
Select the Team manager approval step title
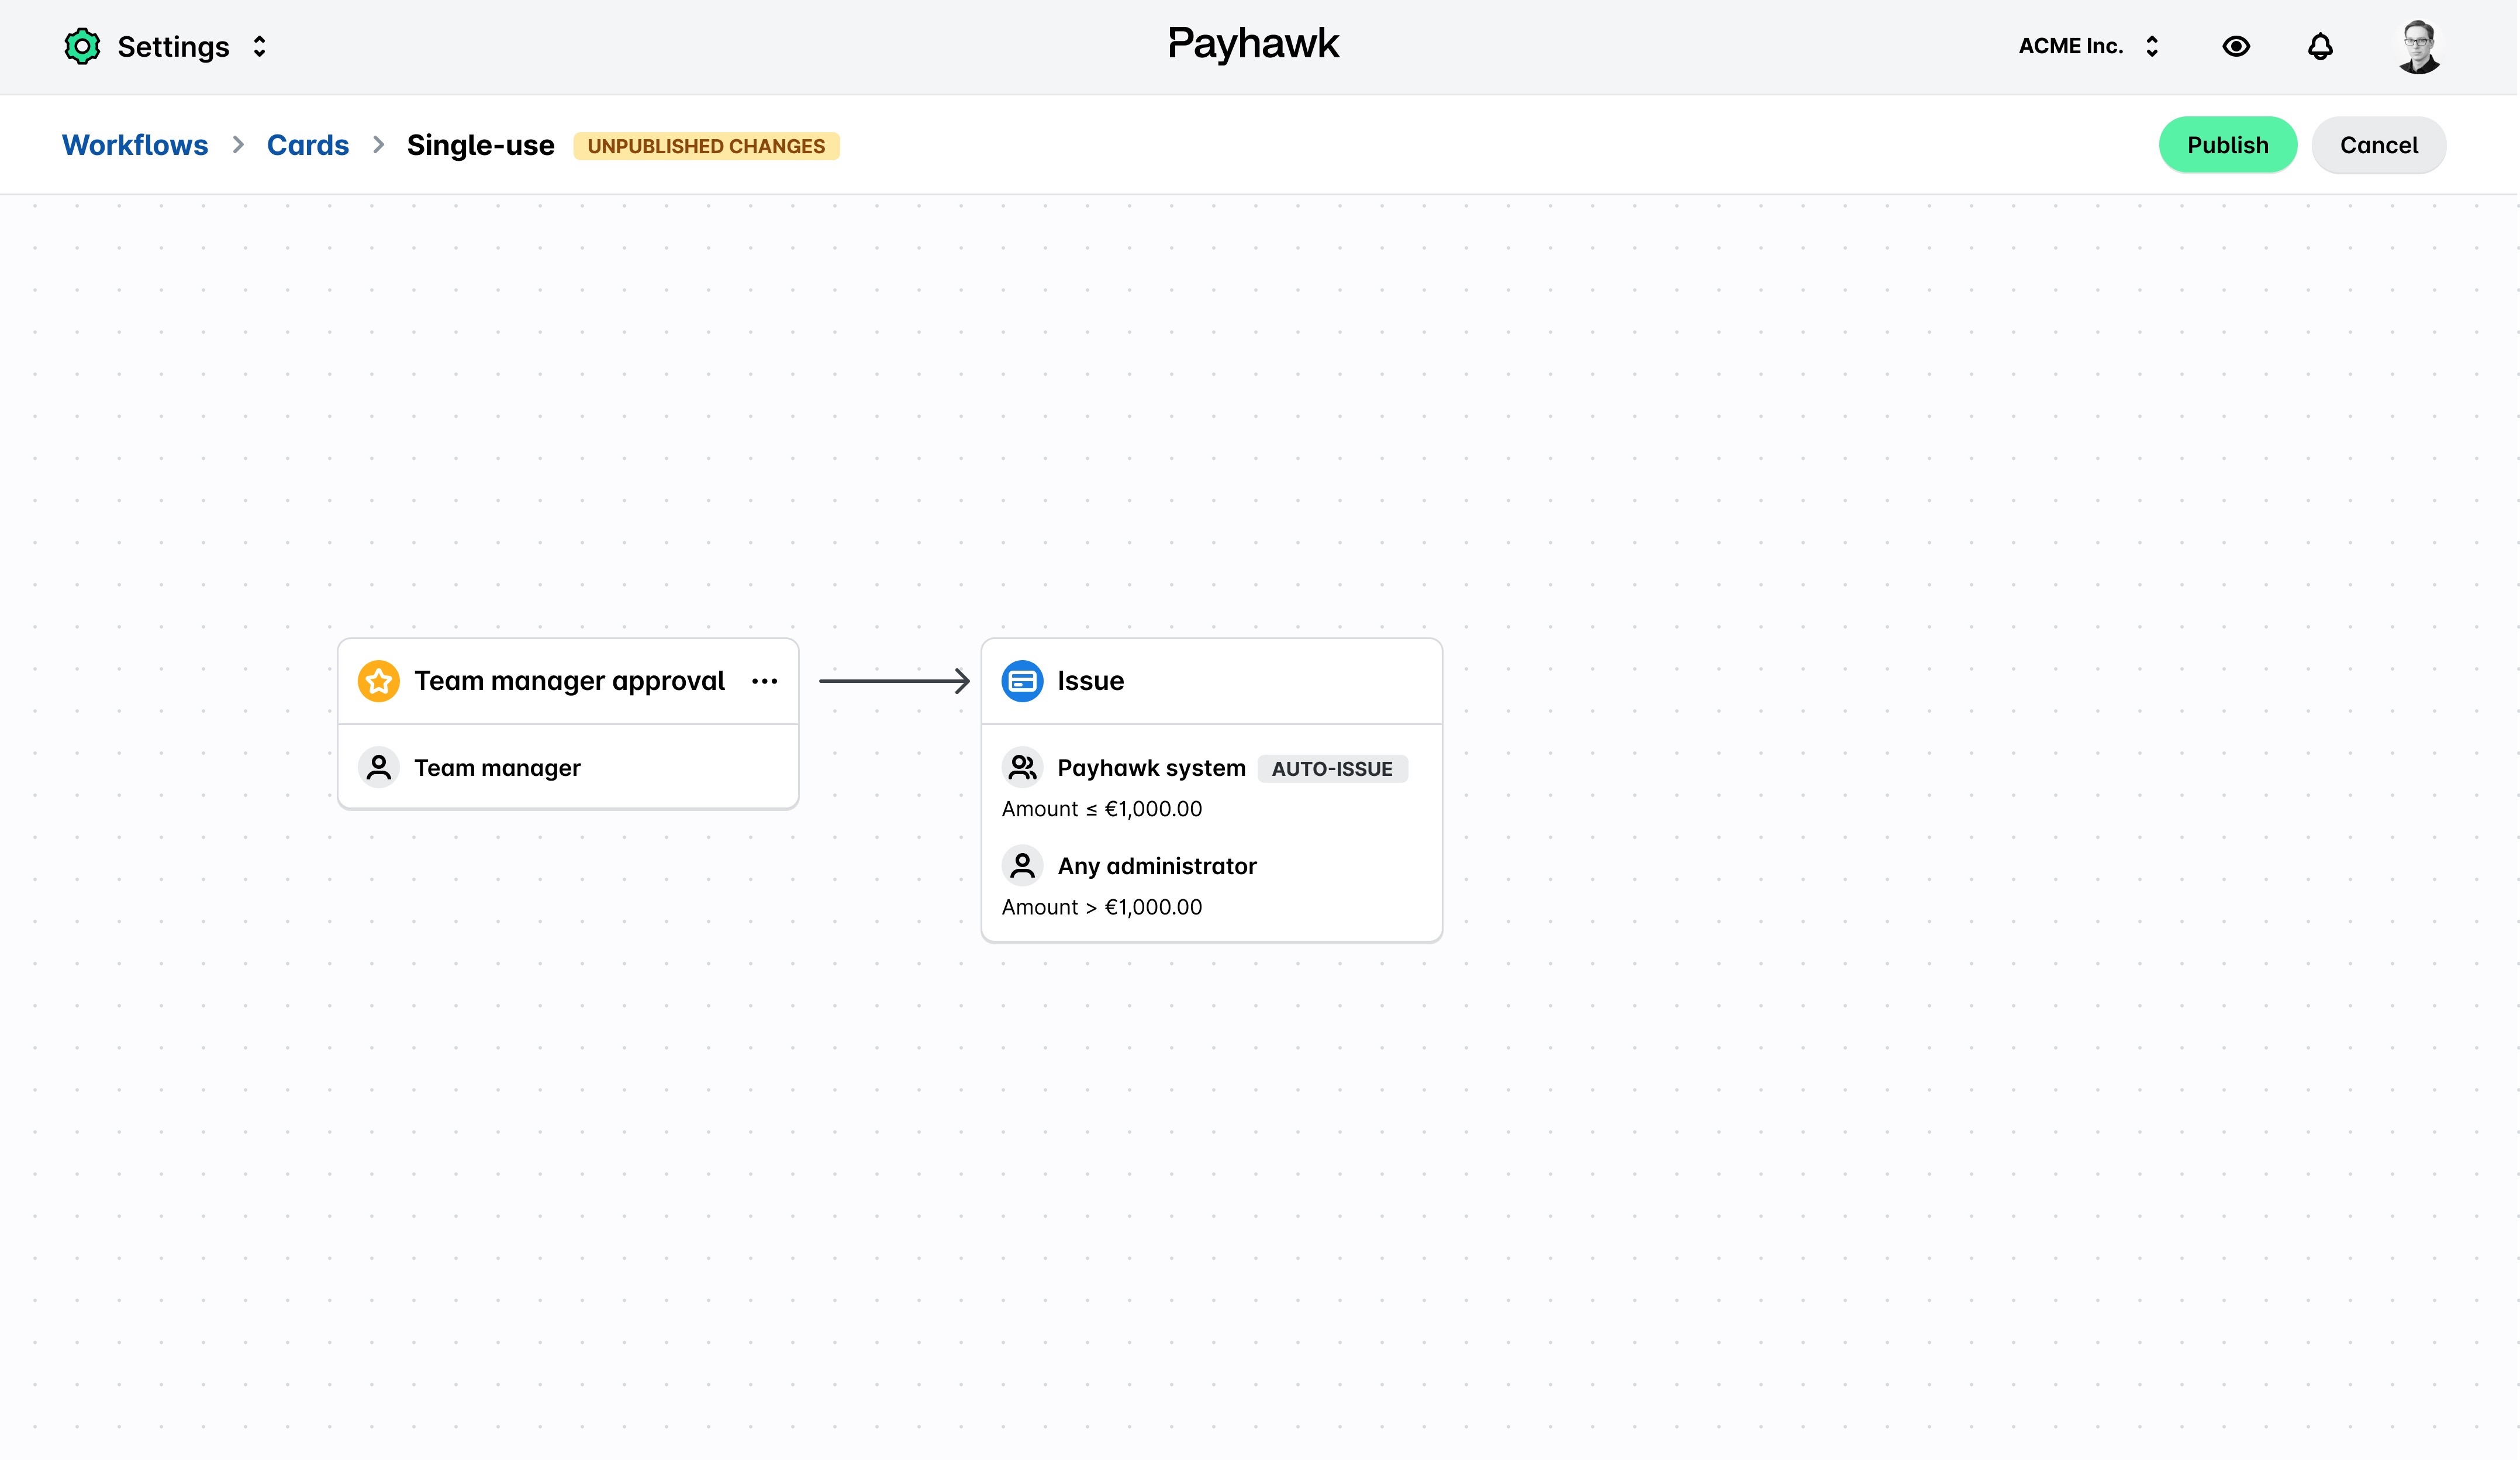[x=569, y=681]
